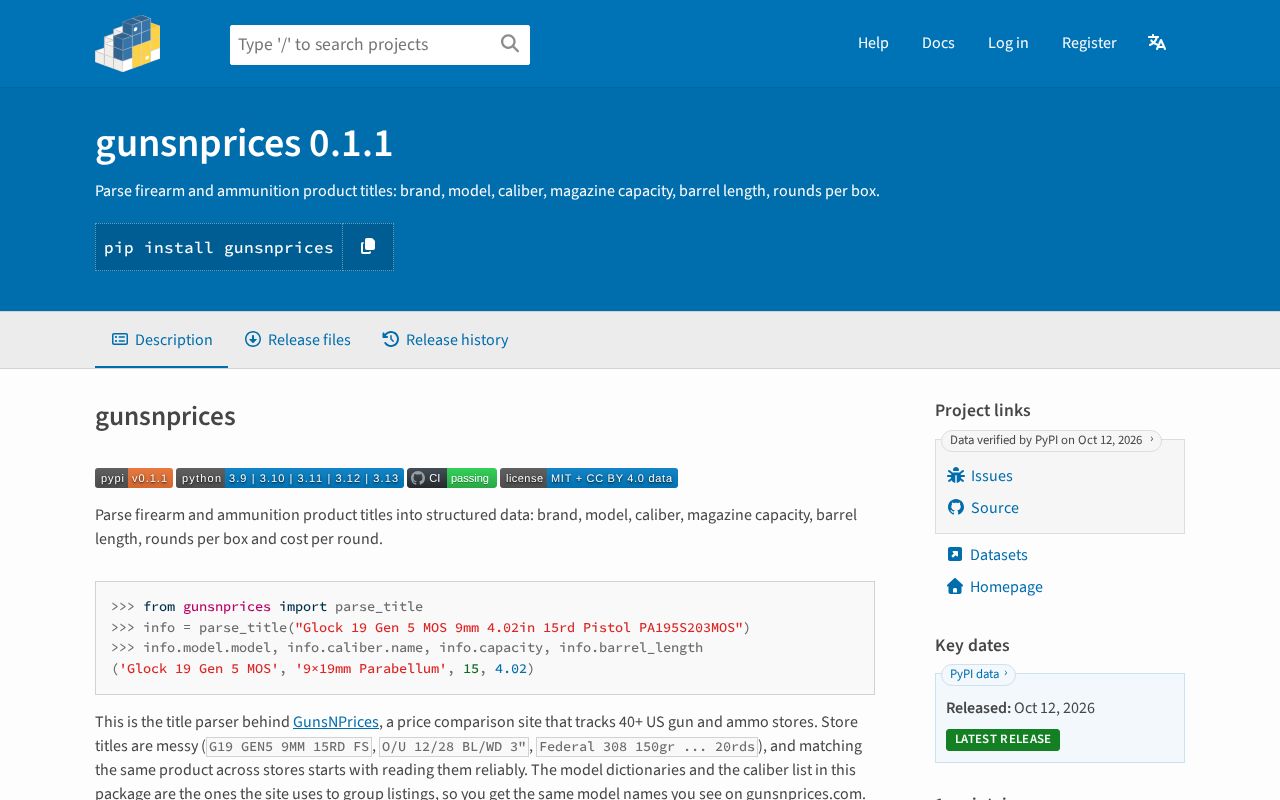
Task: Click the 'Project links' sidebar heading
Action: 983,410
